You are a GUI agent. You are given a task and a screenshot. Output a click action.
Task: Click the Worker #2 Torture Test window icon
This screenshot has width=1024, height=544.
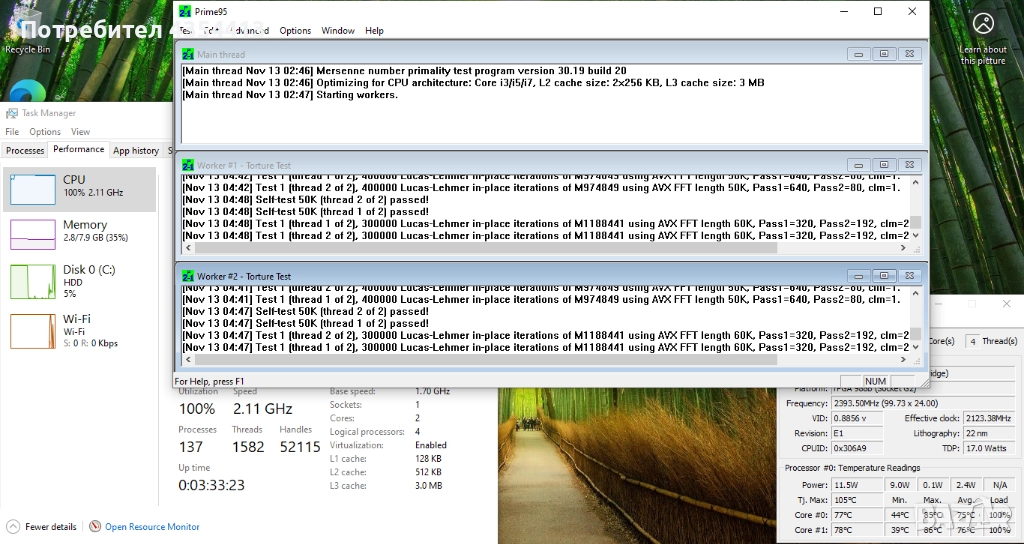pyautogui.click(x=187, y=276)
